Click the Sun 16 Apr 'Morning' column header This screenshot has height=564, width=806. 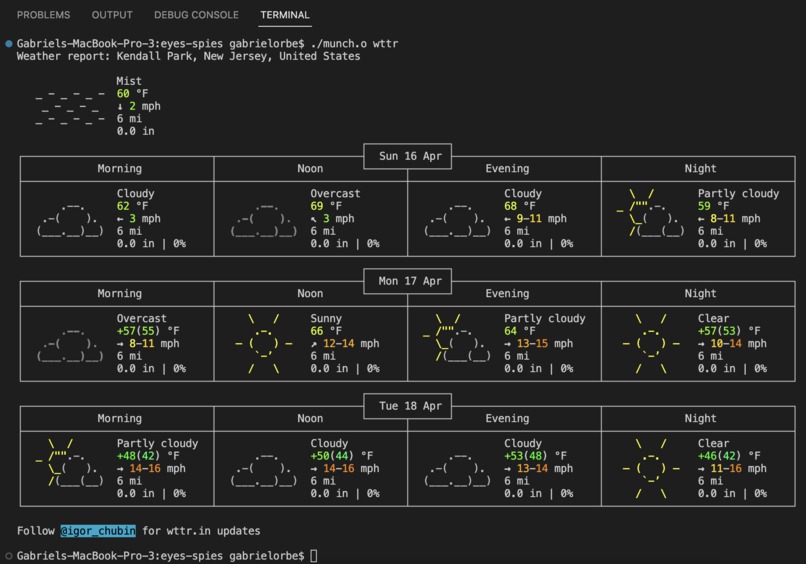coord(120,169)
